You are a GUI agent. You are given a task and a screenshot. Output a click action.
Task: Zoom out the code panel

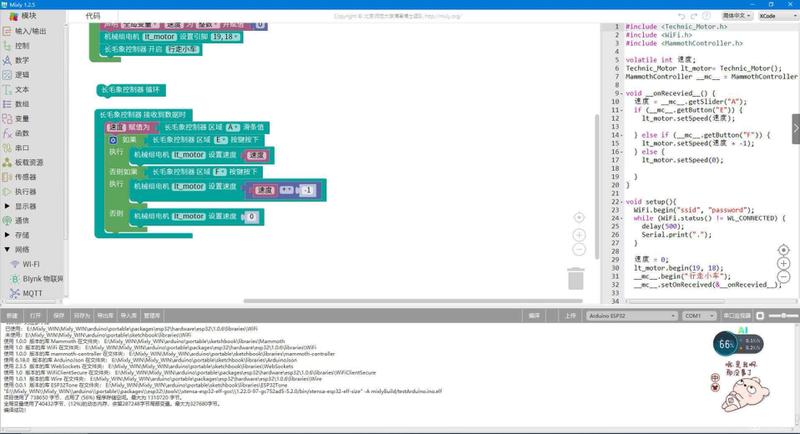(783, 277)
